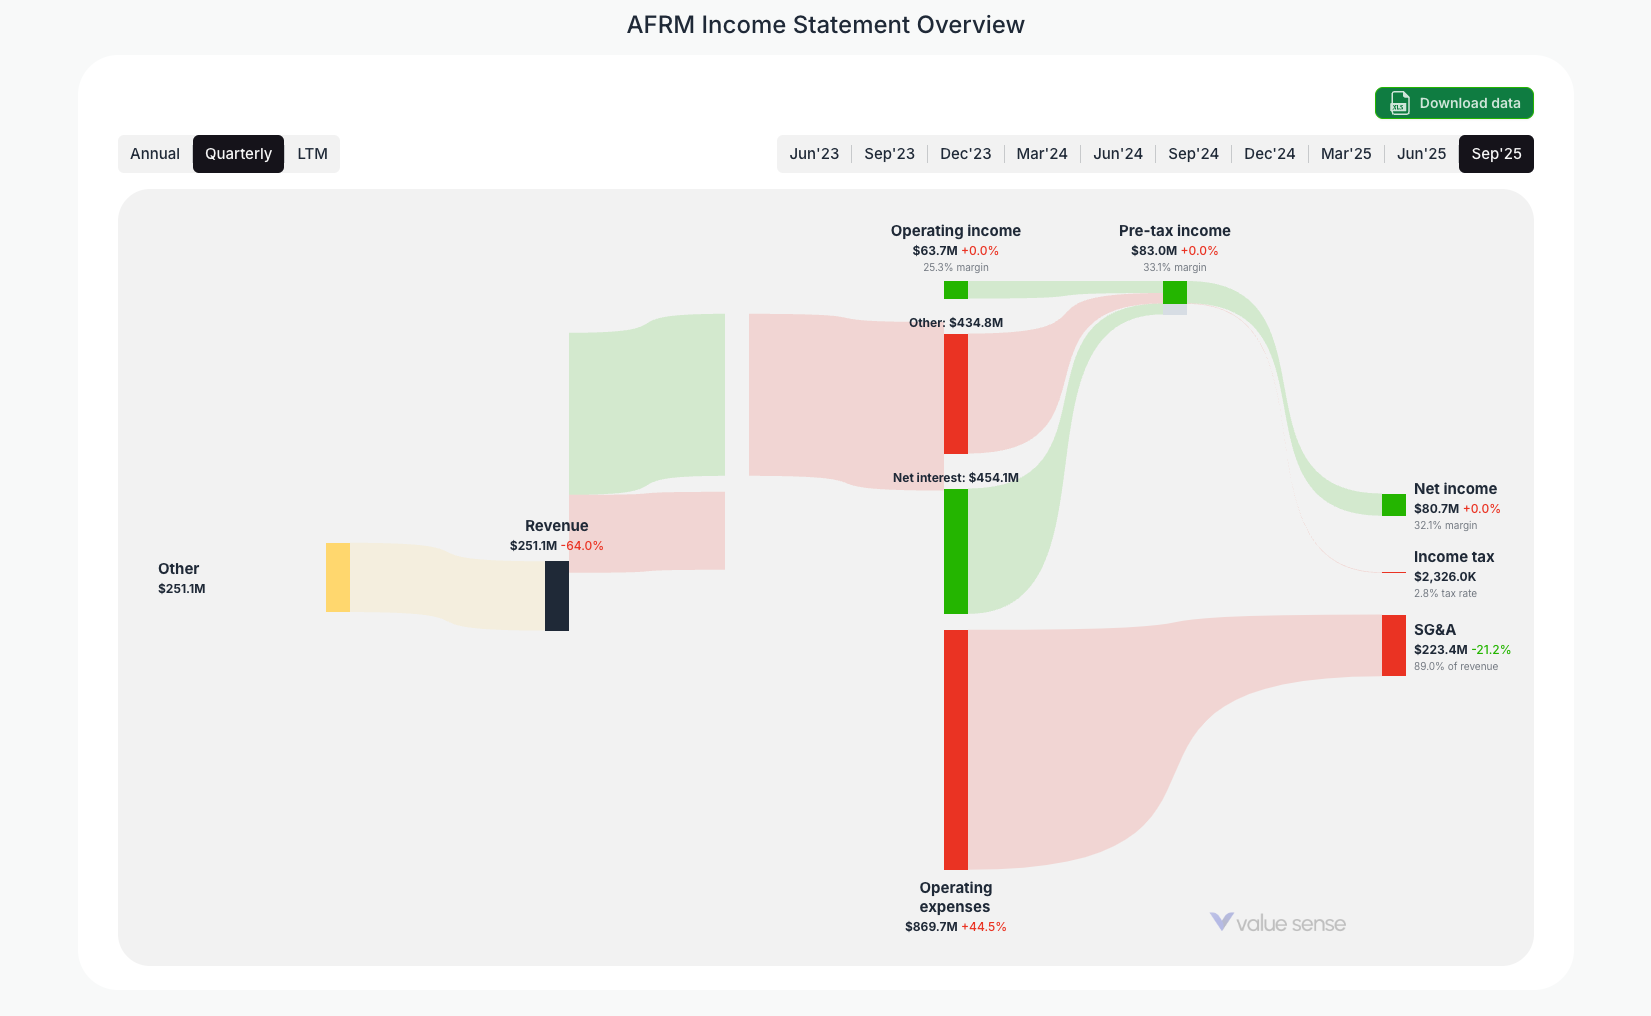
Task: Click the dark Revenue node bar
Action: [x=557, y=597]
